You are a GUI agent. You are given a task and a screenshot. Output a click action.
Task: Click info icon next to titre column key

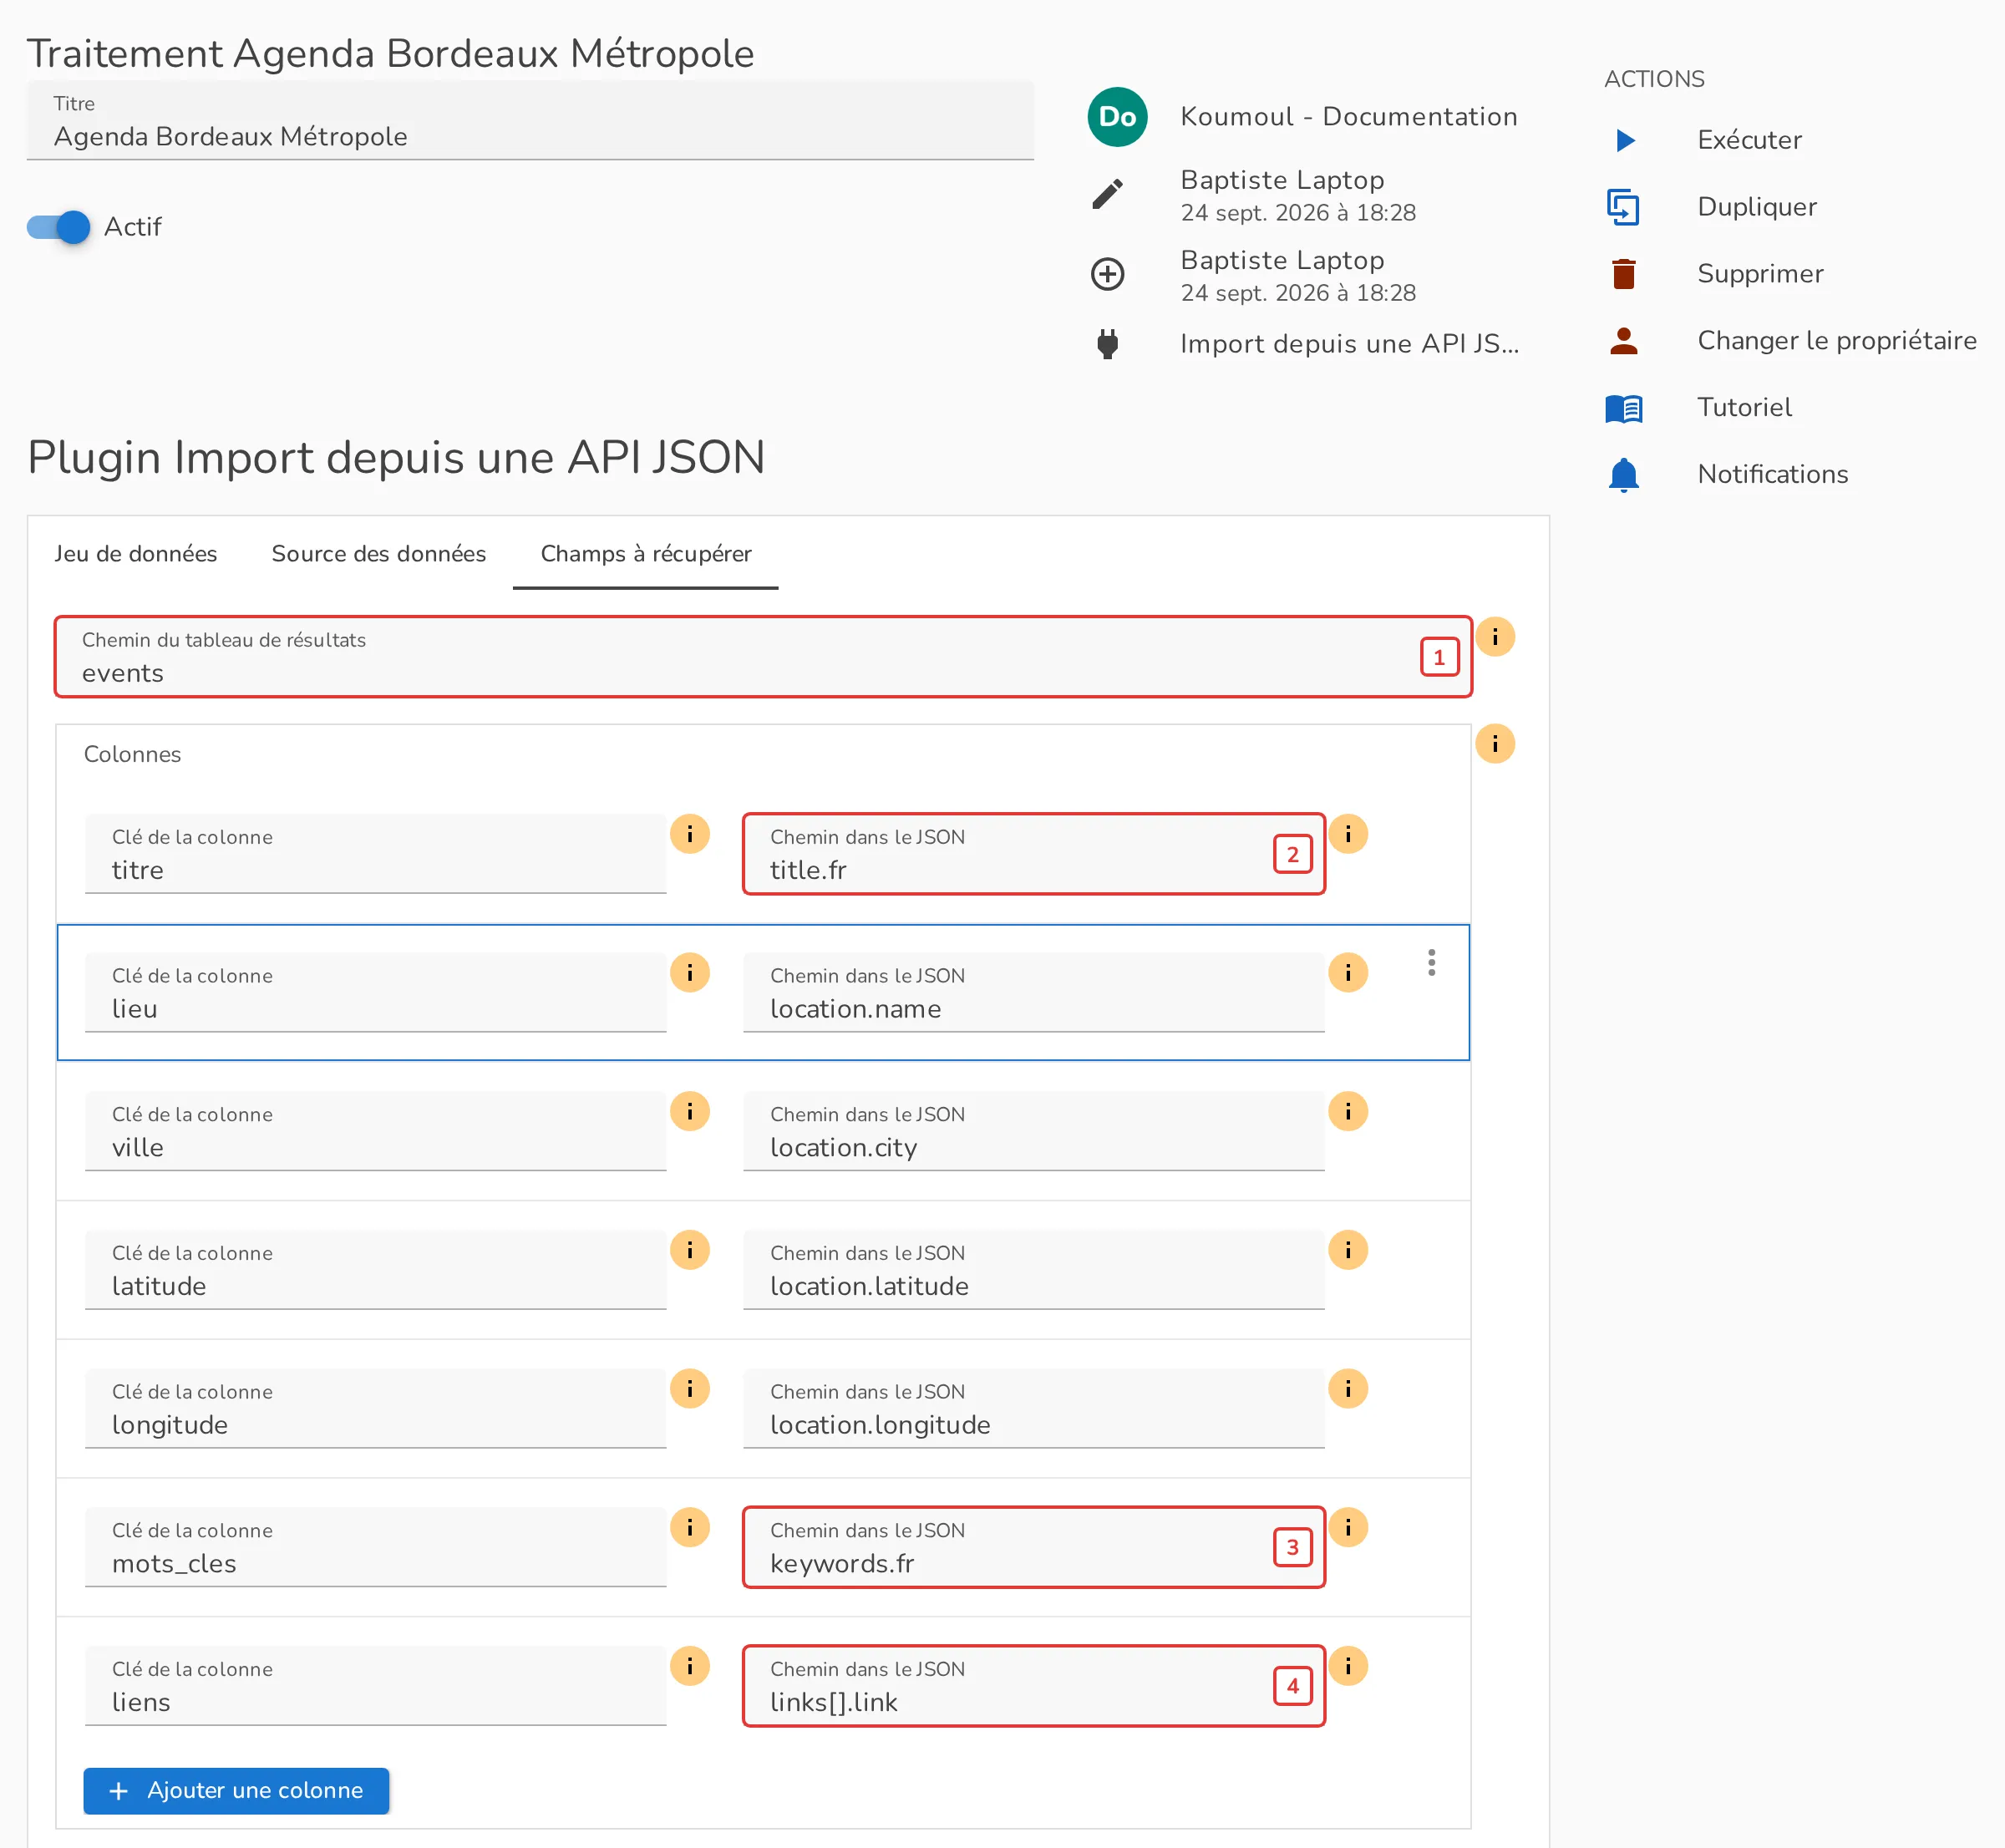[690, 834]
